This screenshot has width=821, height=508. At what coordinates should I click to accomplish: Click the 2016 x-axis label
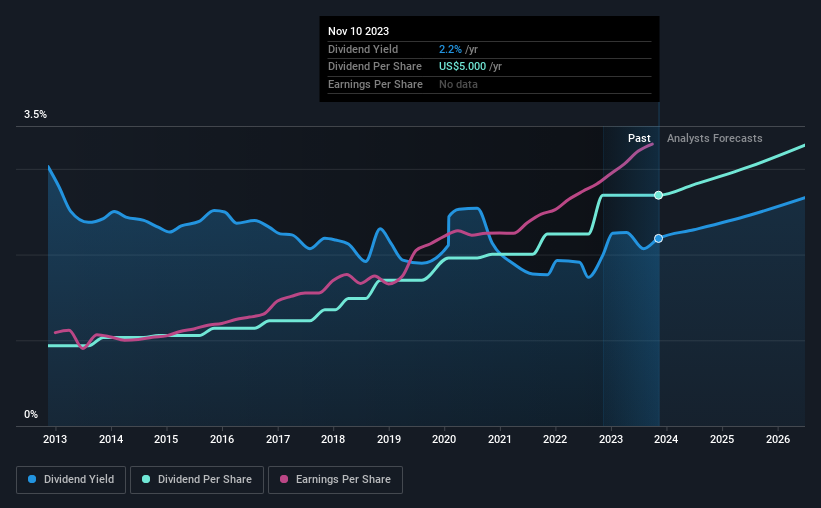click(x=222, y=439)
